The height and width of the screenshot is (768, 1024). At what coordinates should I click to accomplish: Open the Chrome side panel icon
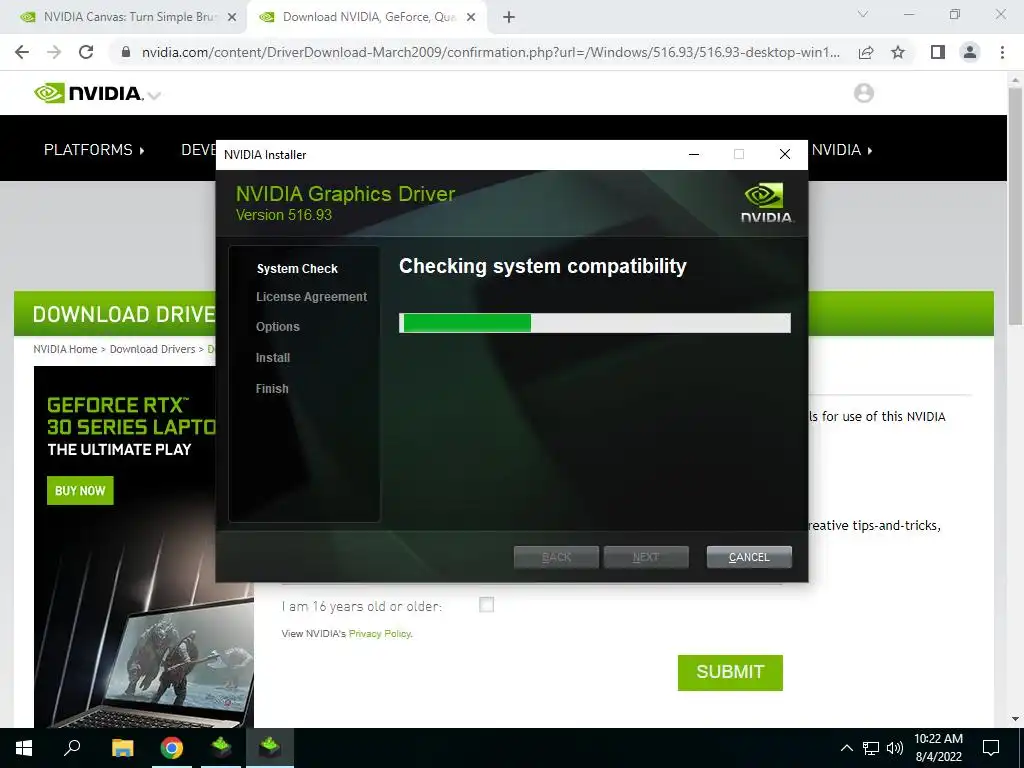[938, 52]
